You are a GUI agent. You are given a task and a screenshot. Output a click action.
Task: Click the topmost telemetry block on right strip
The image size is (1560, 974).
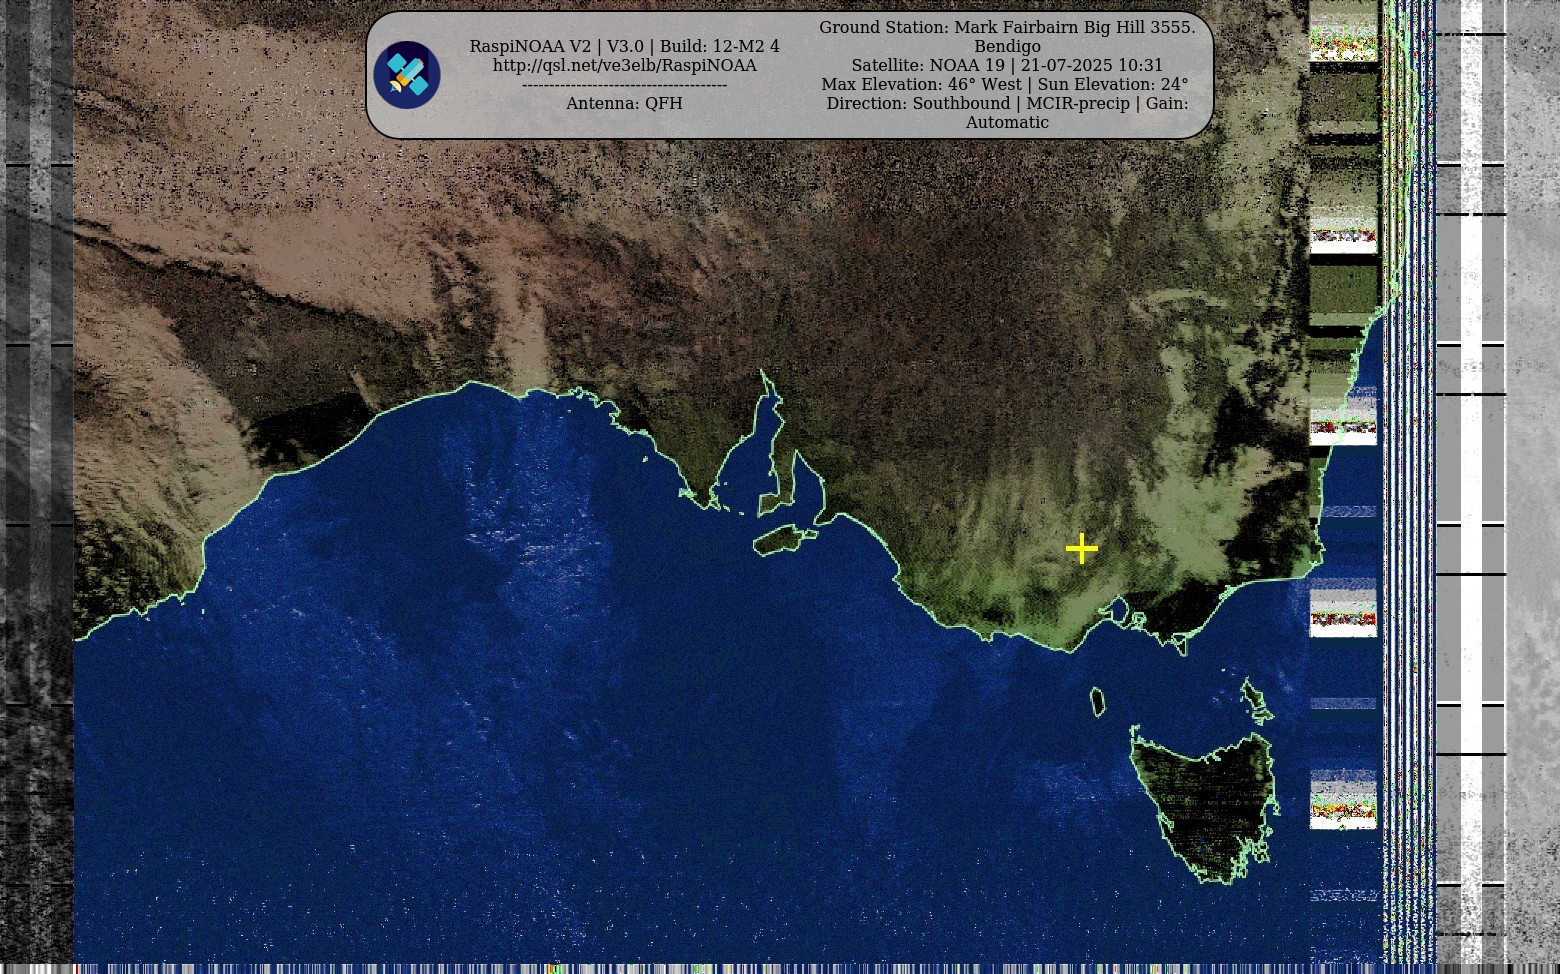[1343, 31]
